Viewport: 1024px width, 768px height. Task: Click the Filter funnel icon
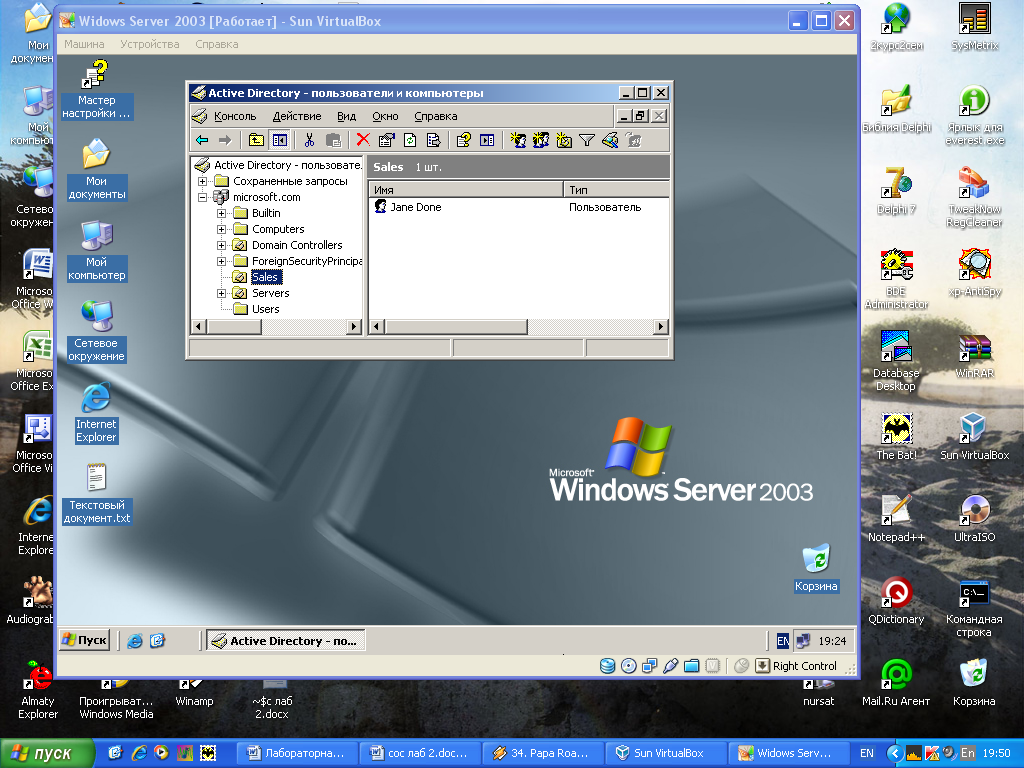point(586,140)
